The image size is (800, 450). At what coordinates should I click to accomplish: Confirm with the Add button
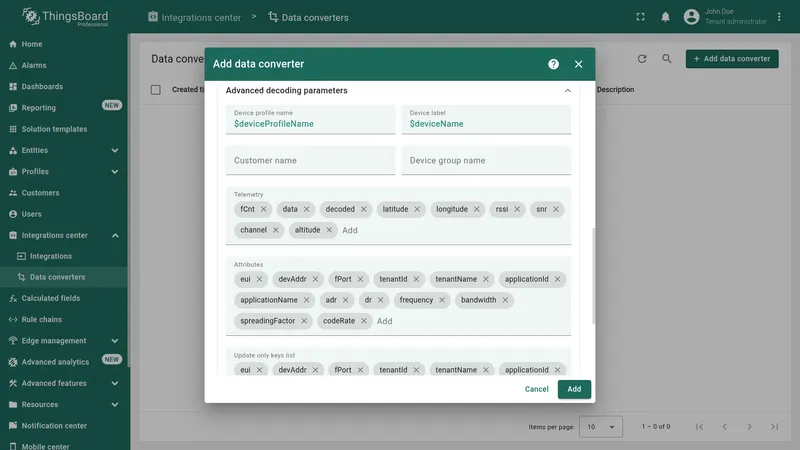coord(574,389)
